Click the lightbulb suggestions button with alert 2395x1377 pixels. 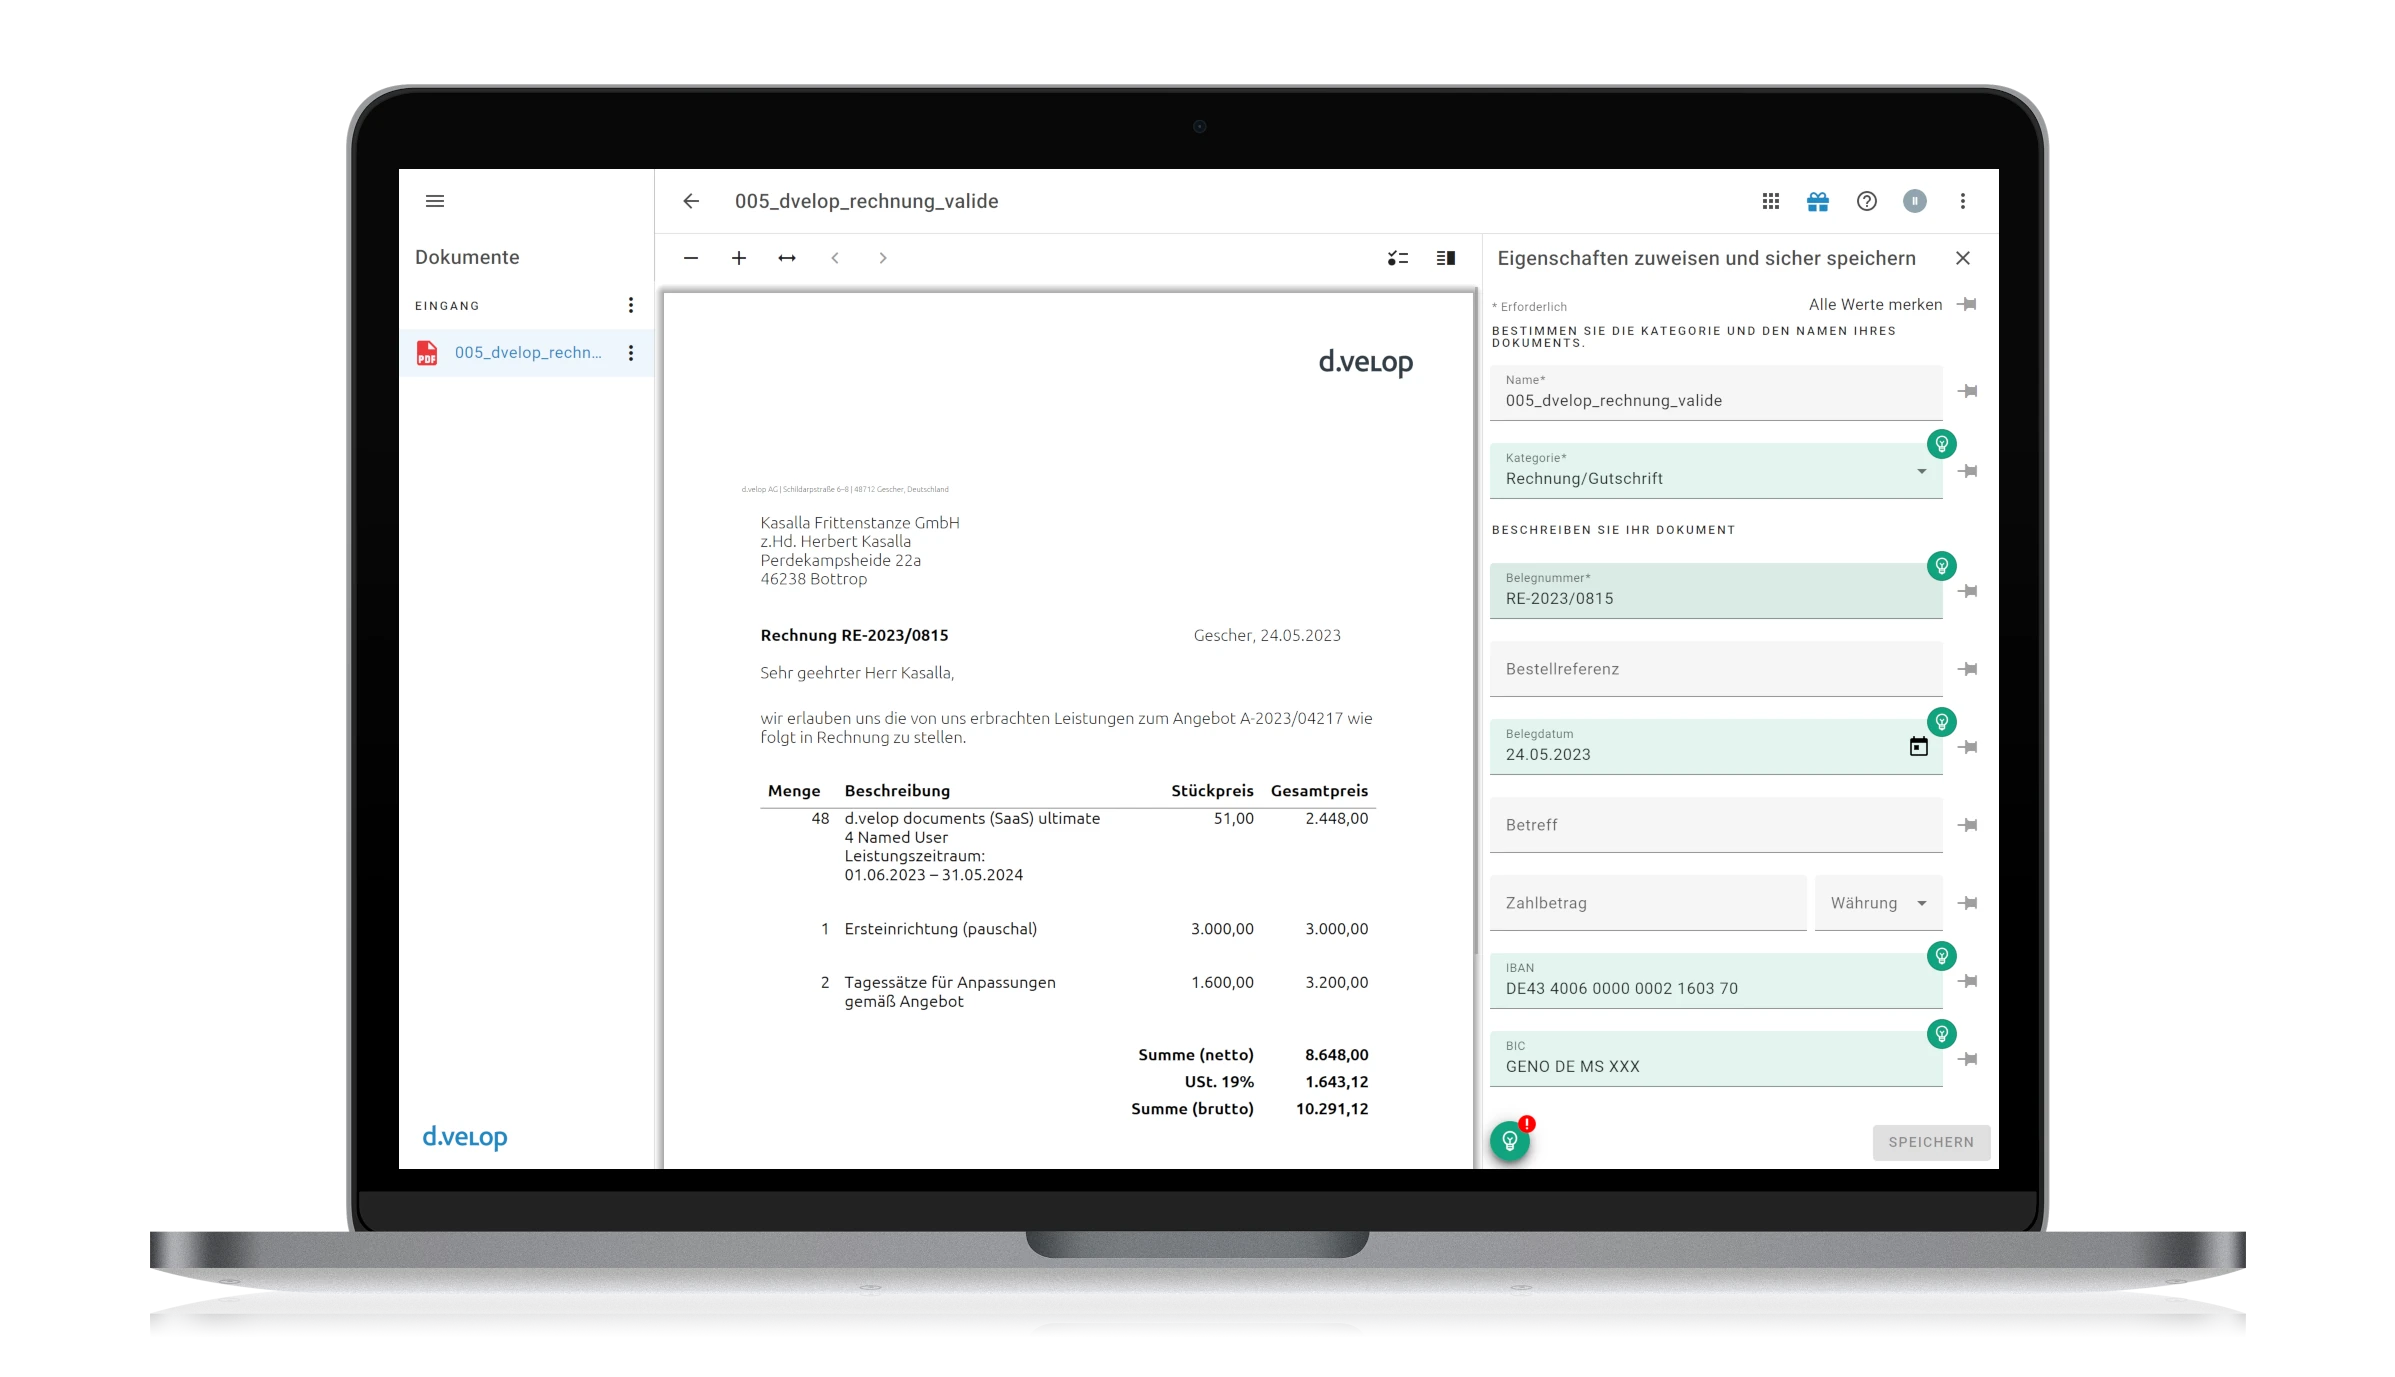[1510, 1141]
